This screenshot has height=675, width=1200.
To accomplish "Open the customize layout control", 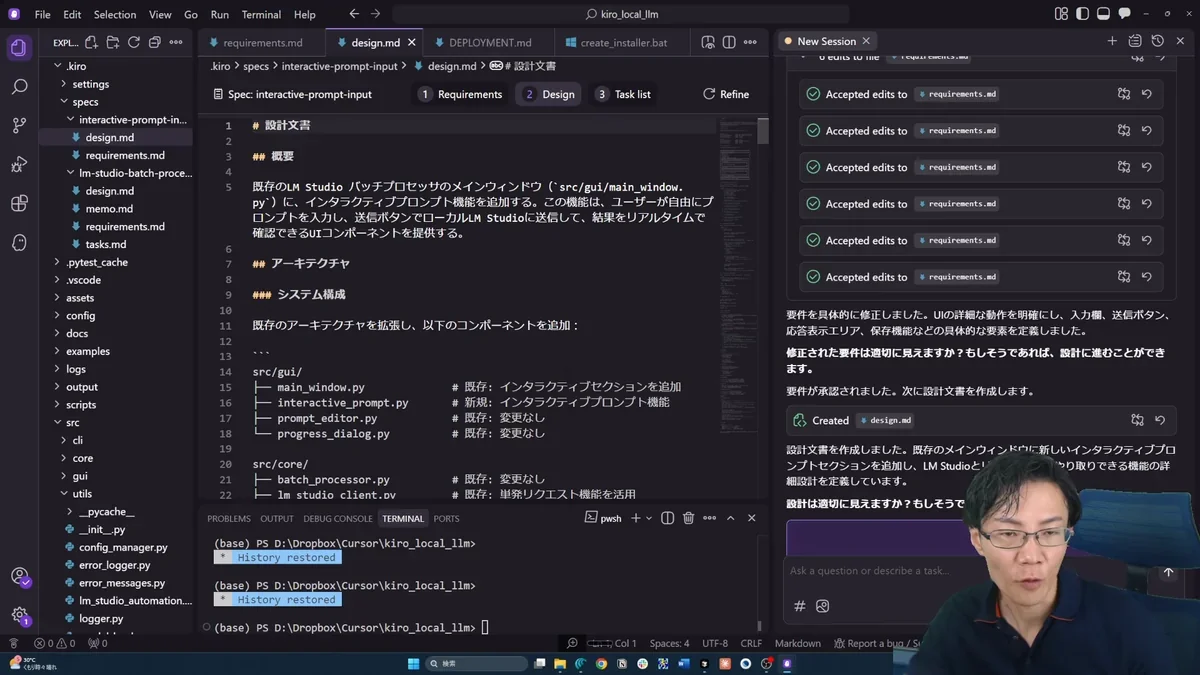I will point(1061,14).
